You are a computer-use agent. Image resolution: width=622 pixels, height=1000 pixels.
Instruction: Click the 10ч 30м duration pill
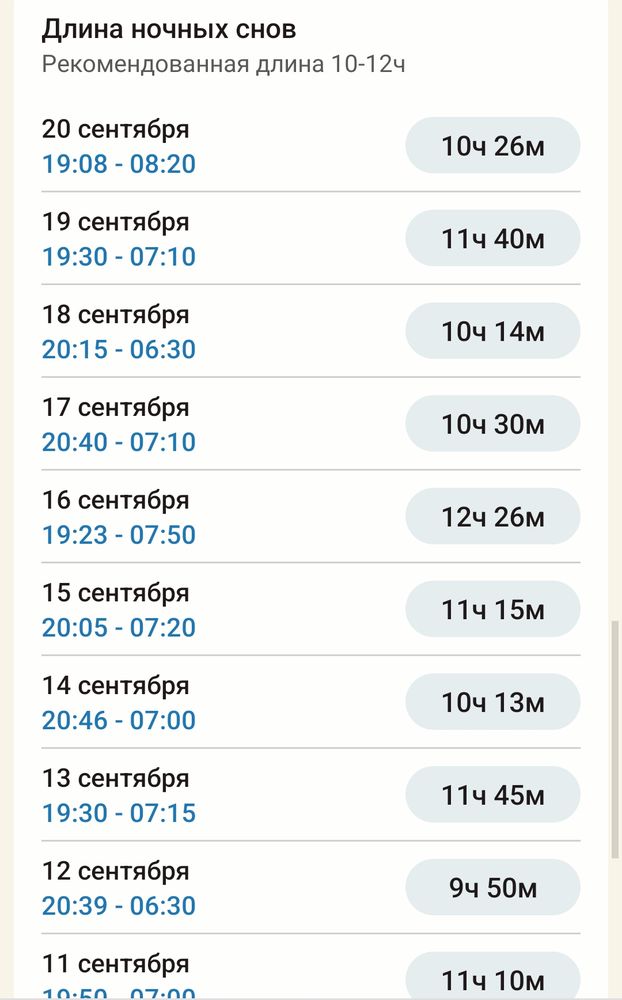492,424
